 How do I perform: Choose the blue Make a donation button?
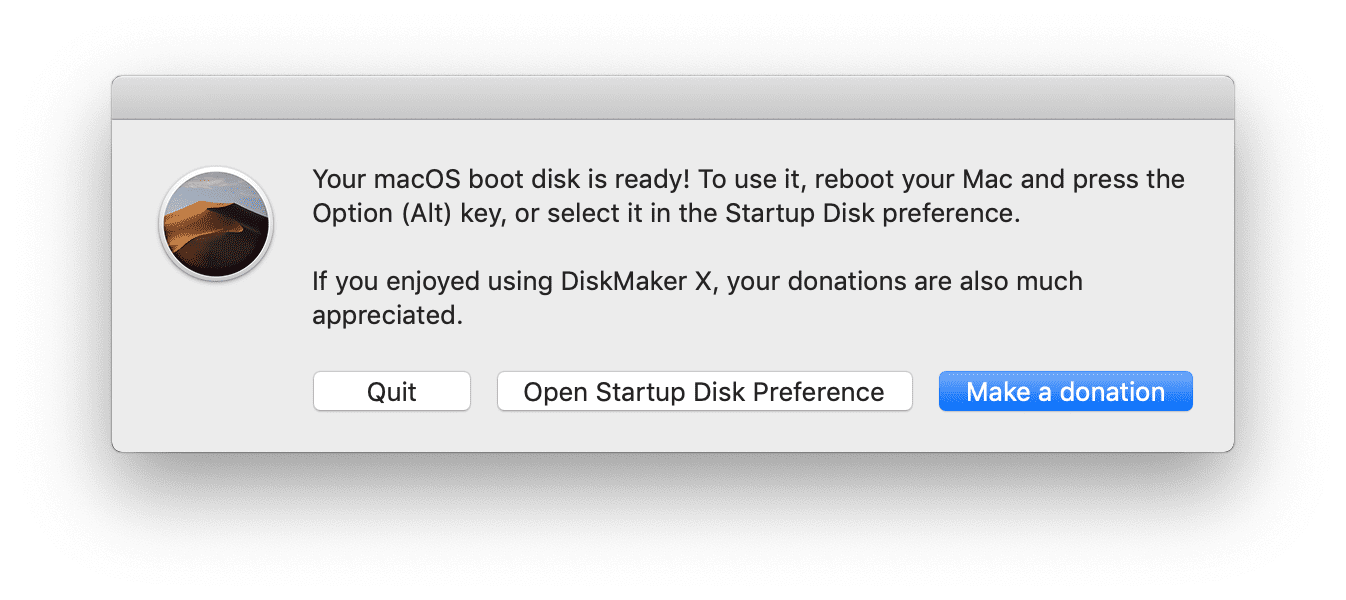[x=1066, y=391]
